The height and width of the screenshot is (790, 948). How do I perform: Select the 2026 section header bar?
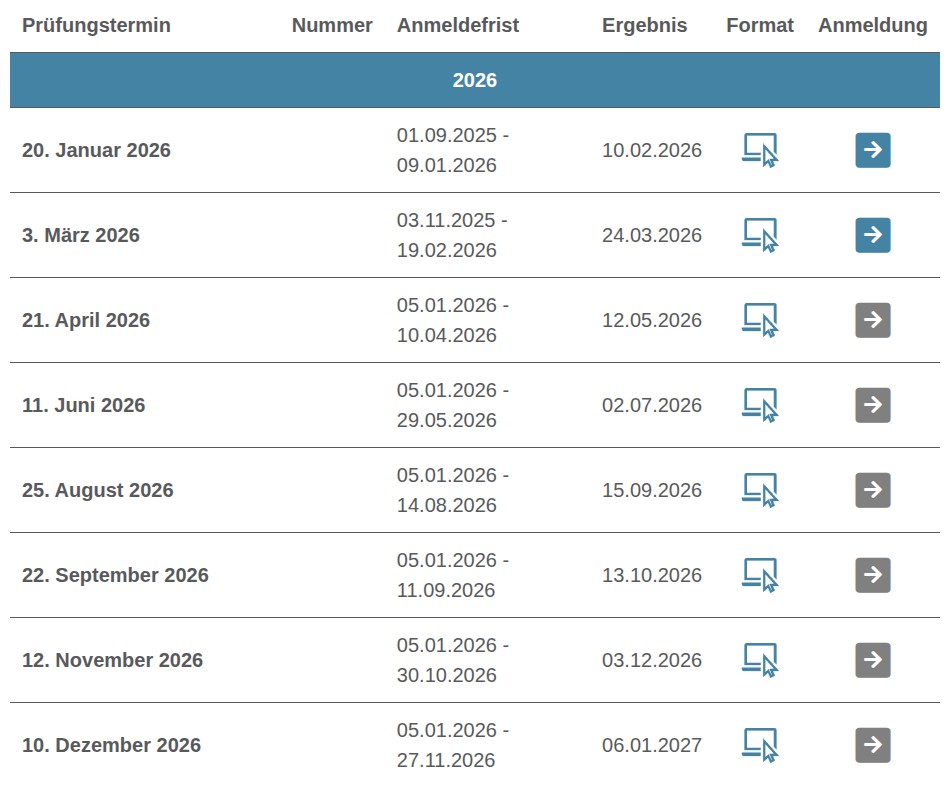click(x=474, y=81)
